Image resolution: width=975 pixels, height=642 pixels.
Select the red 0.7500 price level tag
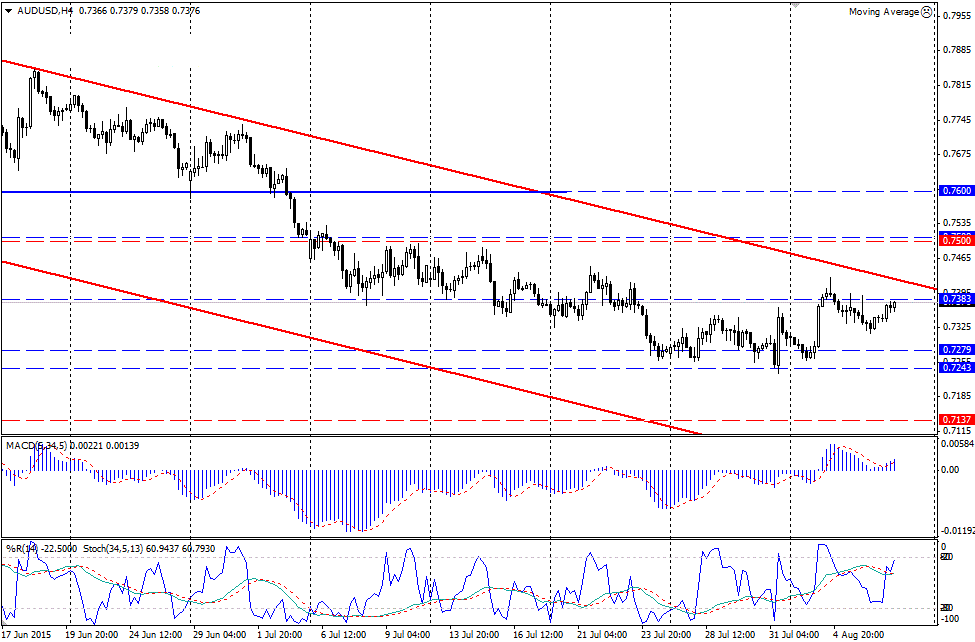pyautogui.click(x=955, y=241)
